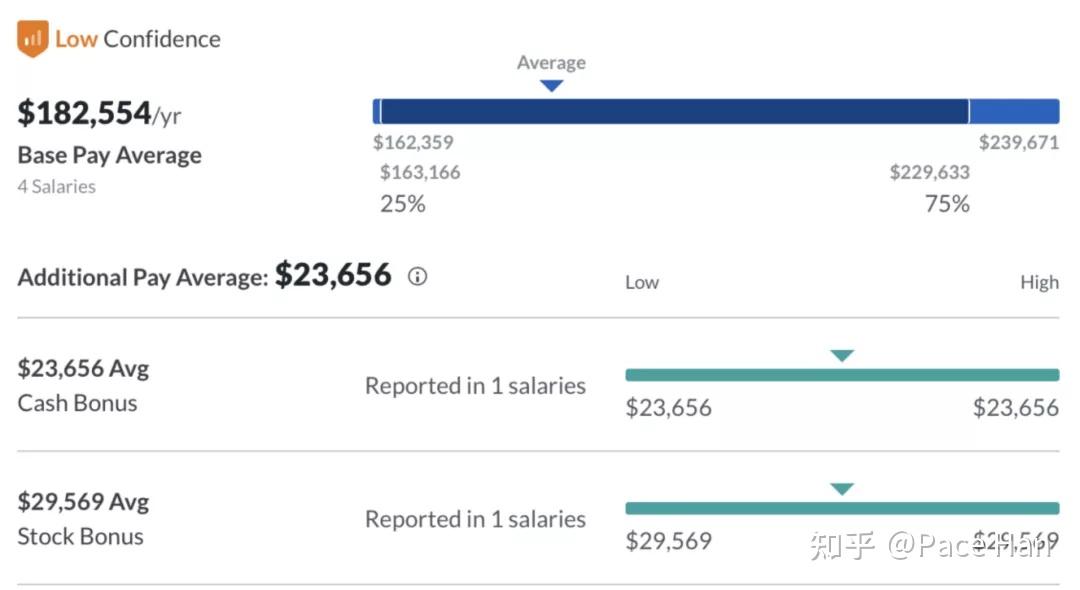Click the $162,359 minimum pay value
This screenshot has height=590, width=1080.
[x=413, y=142]
